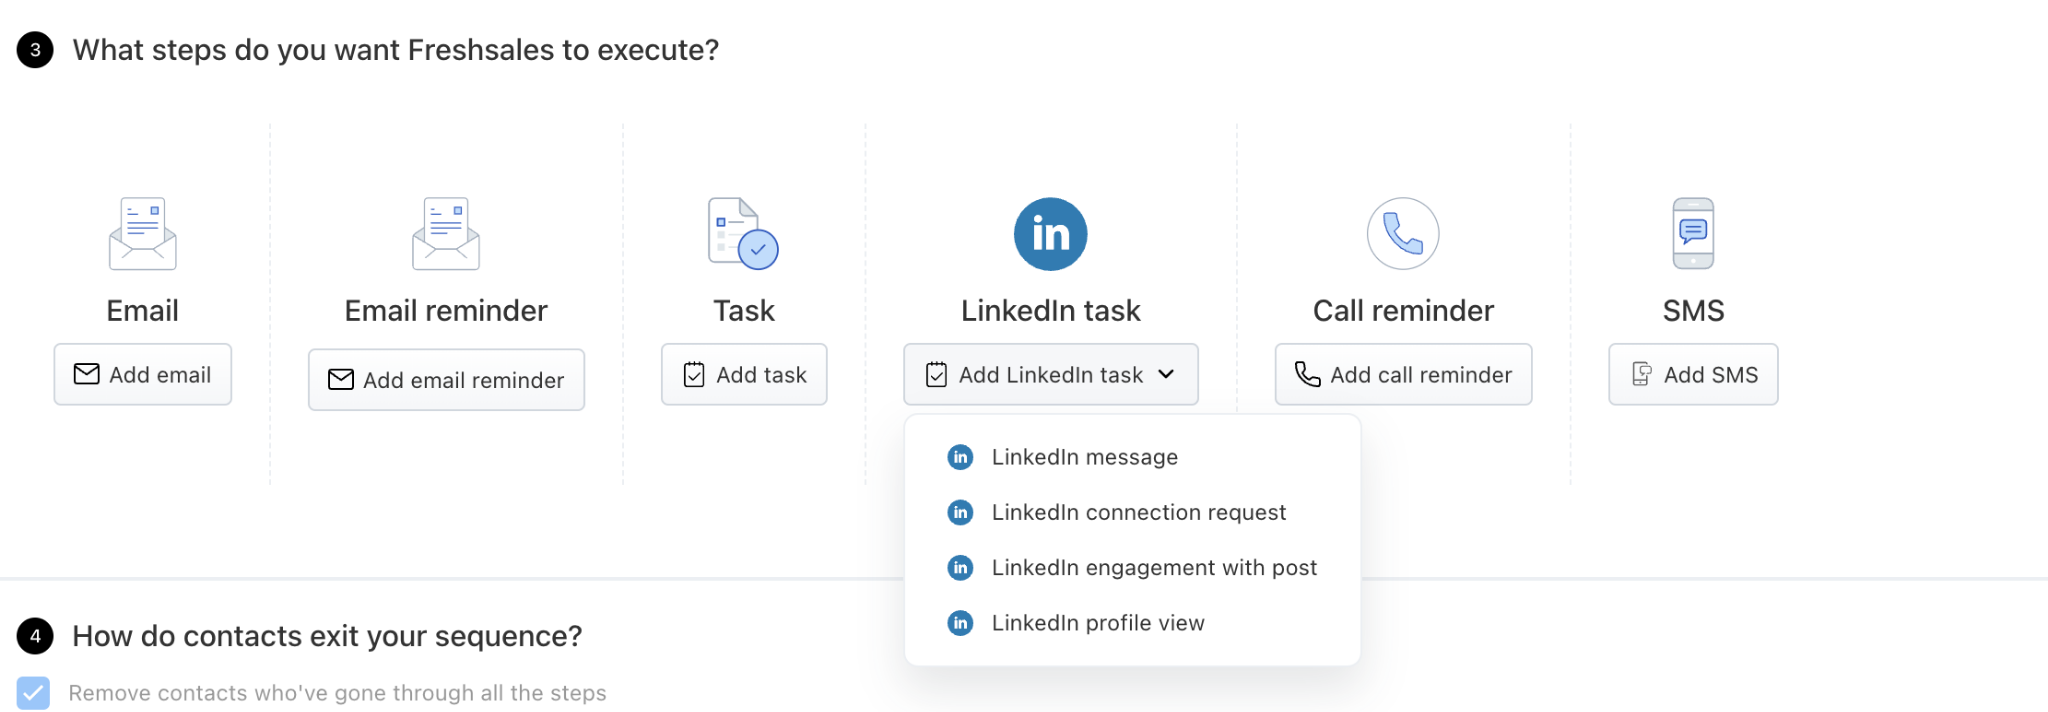This screenshot has height=712, width=2048.
Task: Click LinkedIn icon beside LinkedIn profile view
Action: (960, 623)
